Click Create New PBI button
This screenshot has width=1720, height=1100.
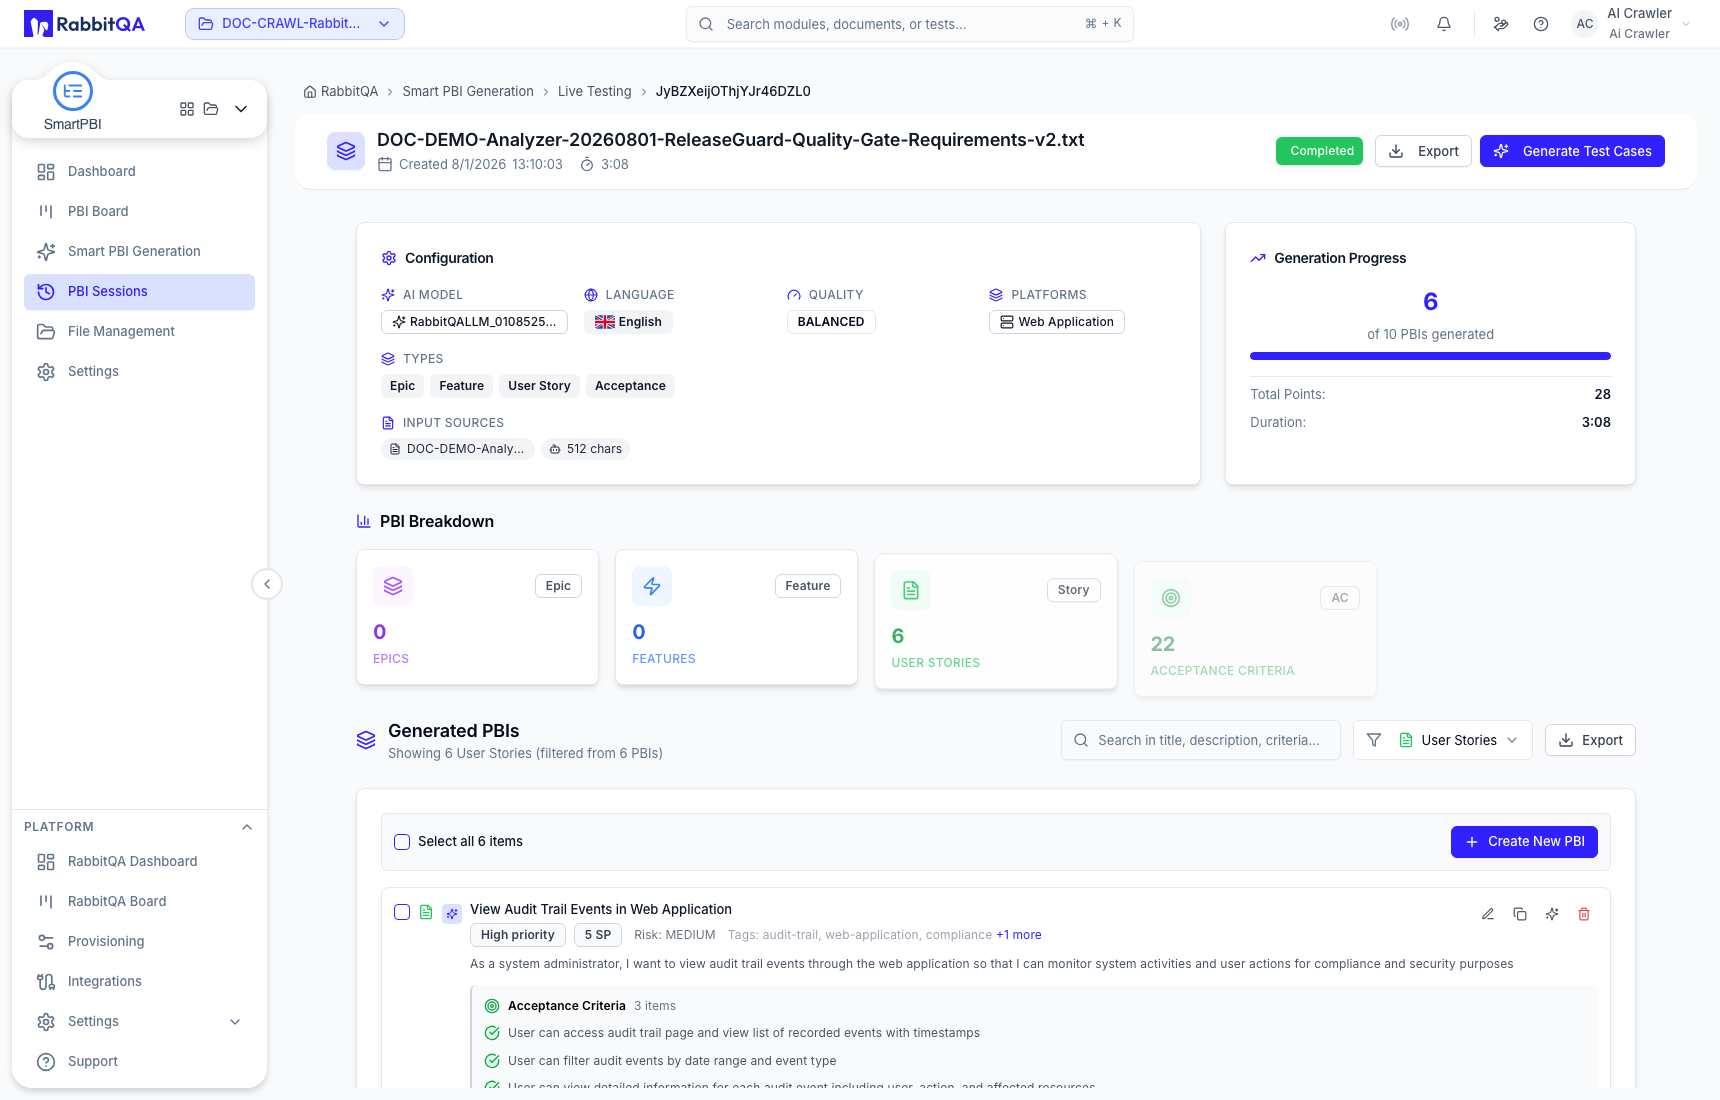pyautogui.click(x=1524, y=842)
